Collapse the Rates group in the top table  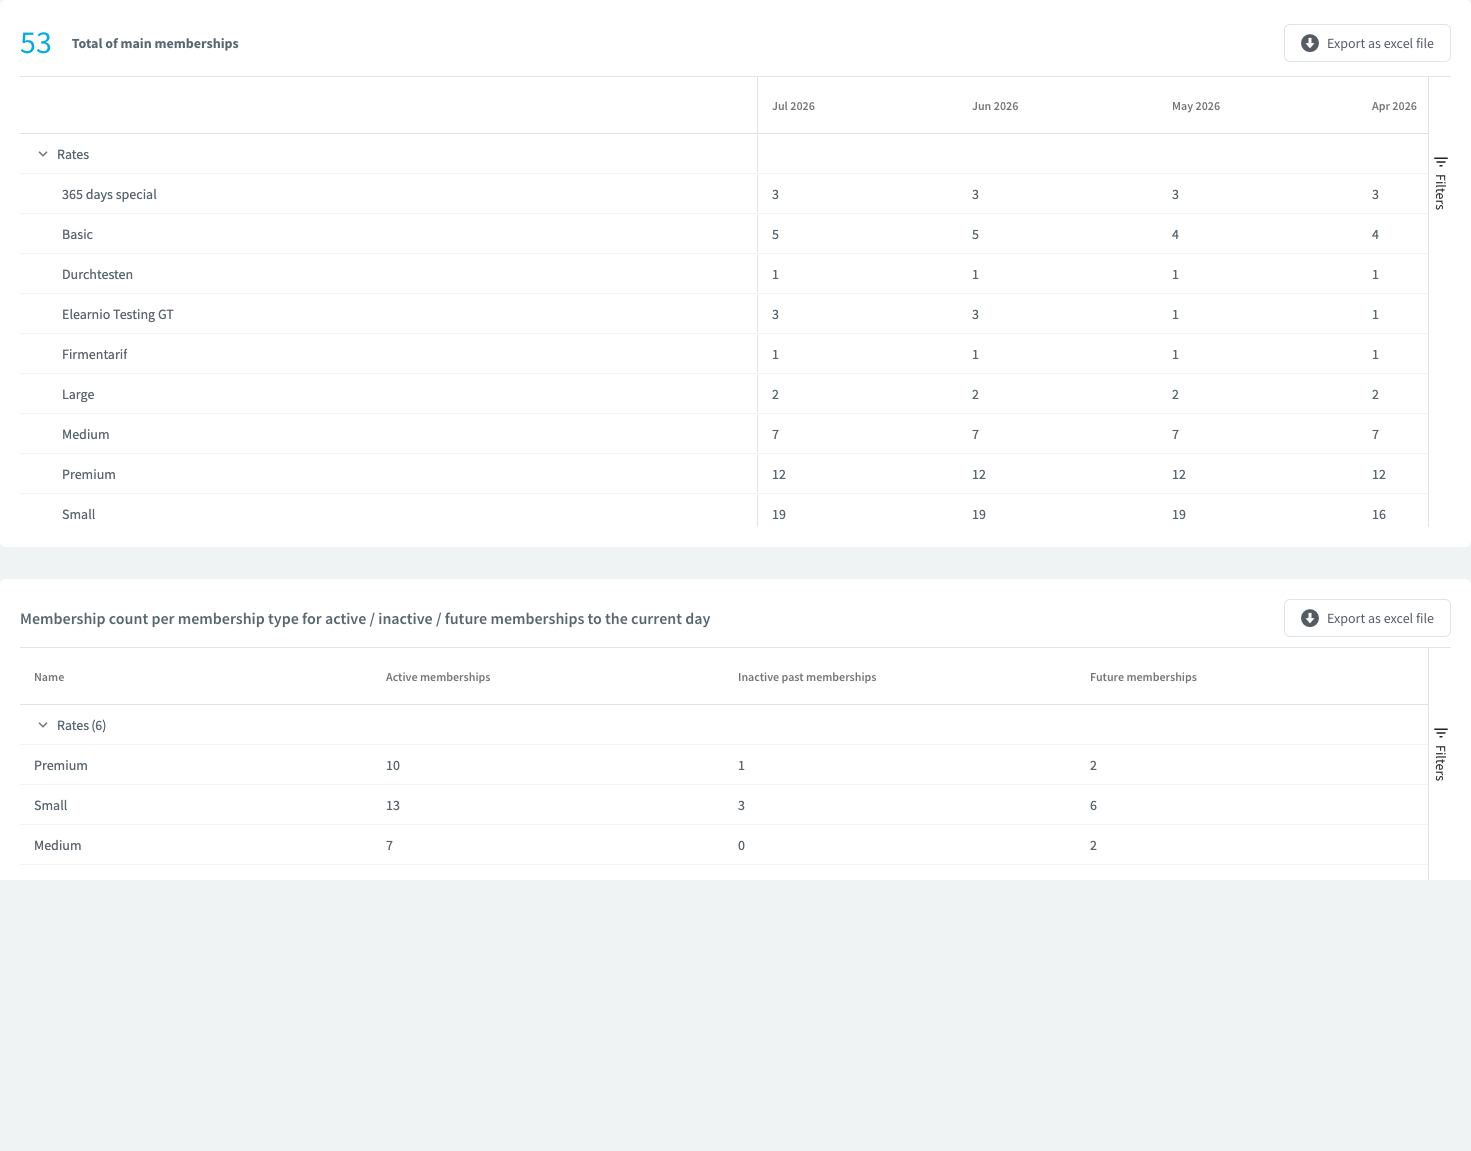coord(43,154)
